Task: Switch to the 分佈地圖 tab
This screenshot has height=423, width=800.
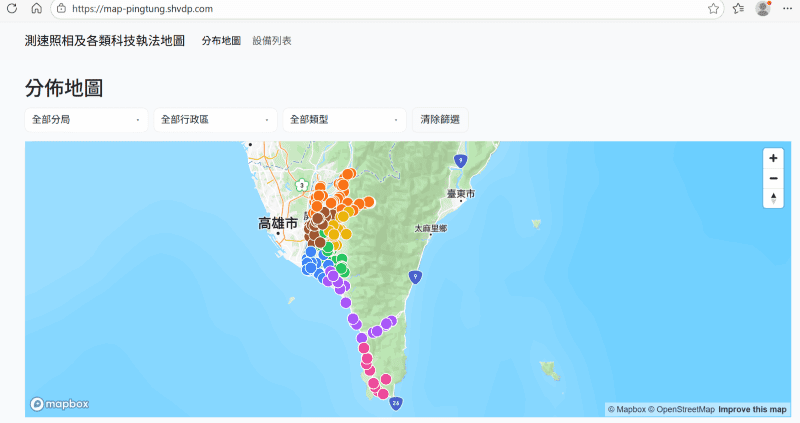Action: click(221, 41)
